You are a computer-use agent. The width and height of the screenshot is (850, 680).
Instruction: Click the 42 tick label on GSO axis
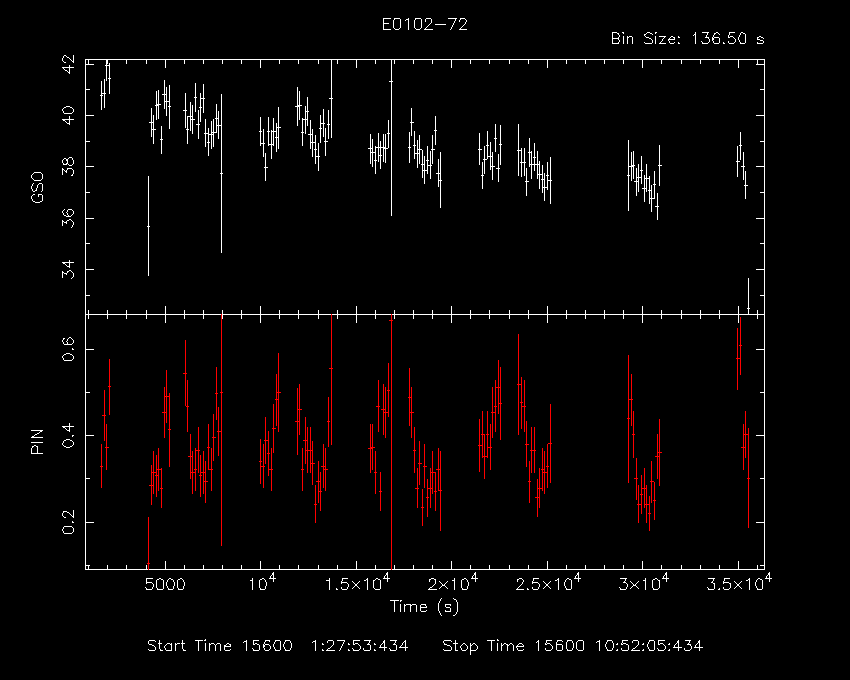(x=69, y=65)
